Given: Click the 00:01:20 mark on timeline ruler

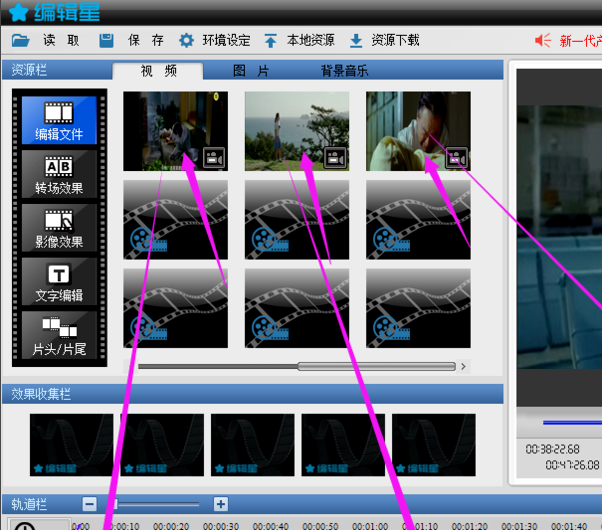Looking at the screenshot, I should [x=470, y=526].
